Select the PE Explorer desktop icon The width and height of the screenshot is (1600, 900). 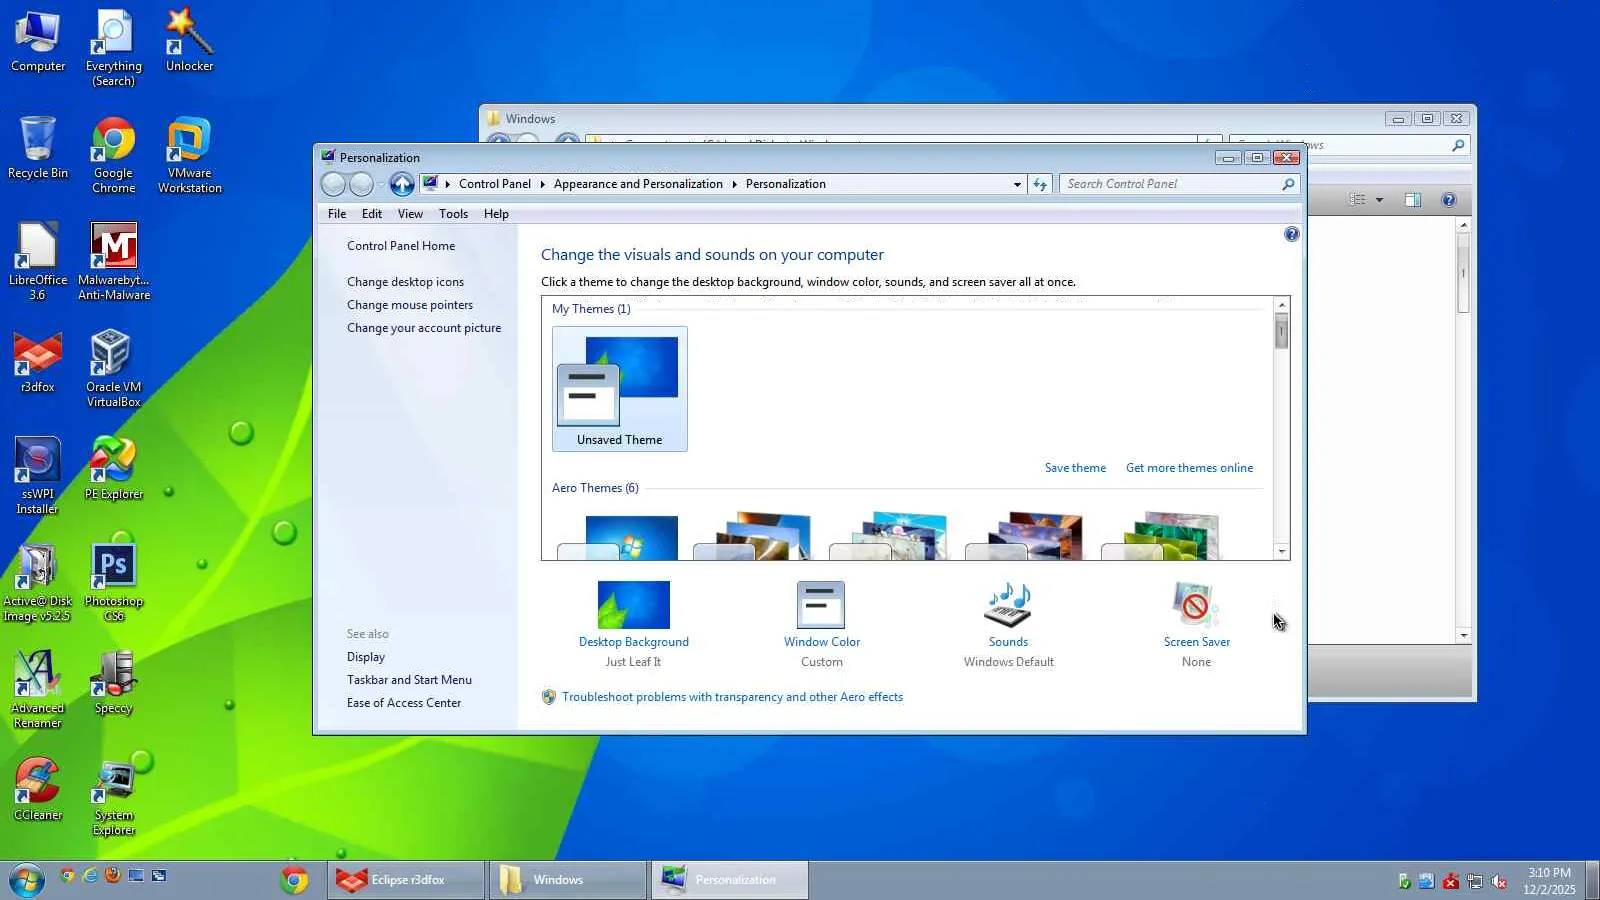114,469
